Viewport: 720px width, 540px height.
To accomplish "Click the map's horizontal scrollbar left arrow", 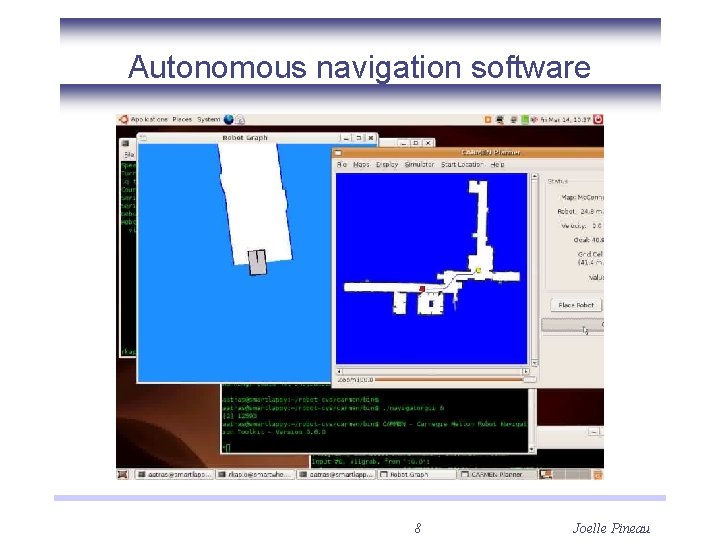I will click(x=339, y=371).
